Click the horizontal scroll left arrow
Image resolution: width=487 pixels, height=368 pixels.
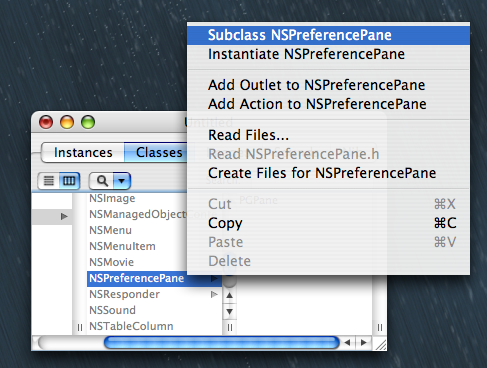tap(347, 343)
